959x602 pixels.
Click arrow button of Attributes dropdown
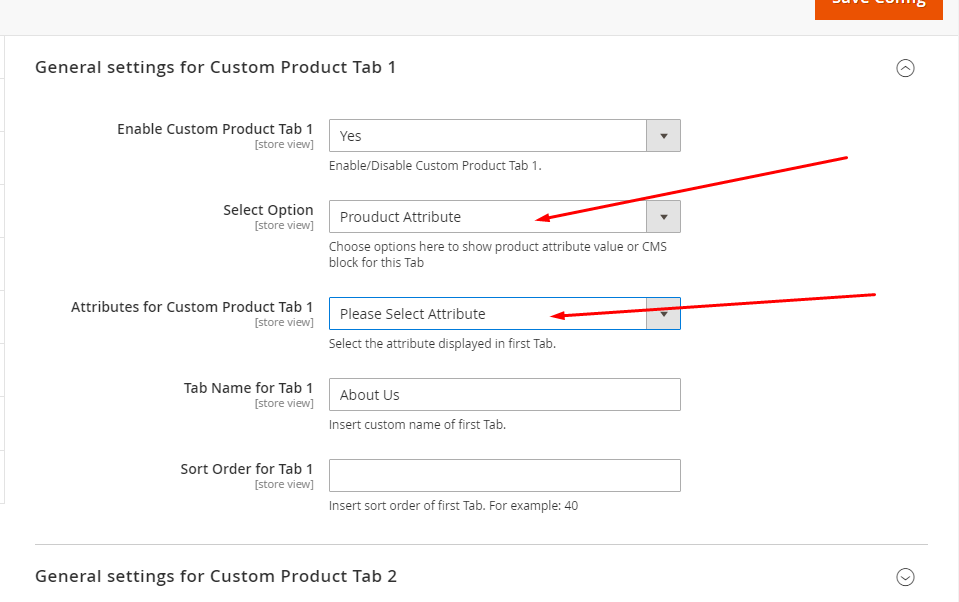663,314
